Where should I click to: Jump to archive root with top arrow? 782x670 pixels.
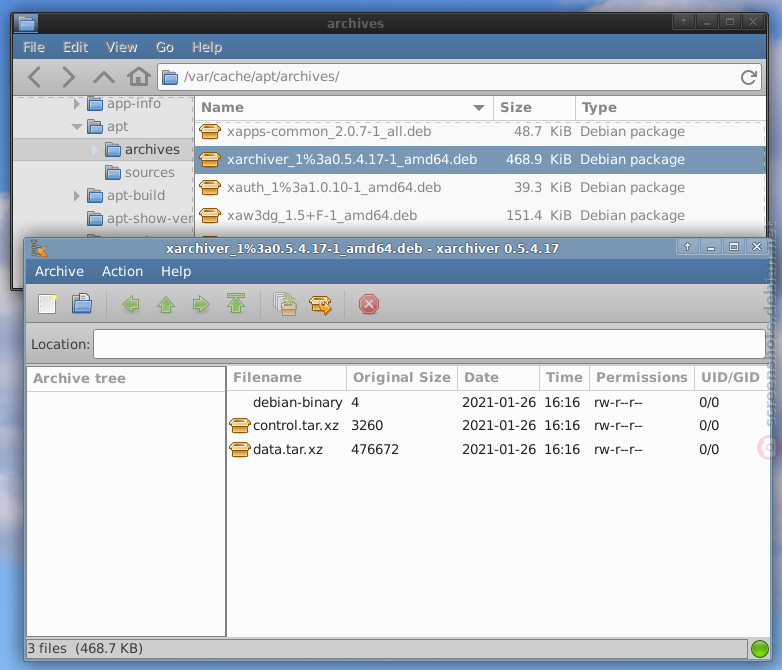pyautogui.click(x=236, y=304)
